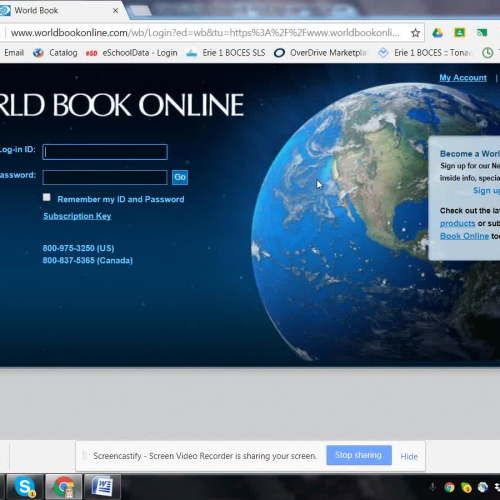Click the green clock bookmark icon

[x=488, y=53]
